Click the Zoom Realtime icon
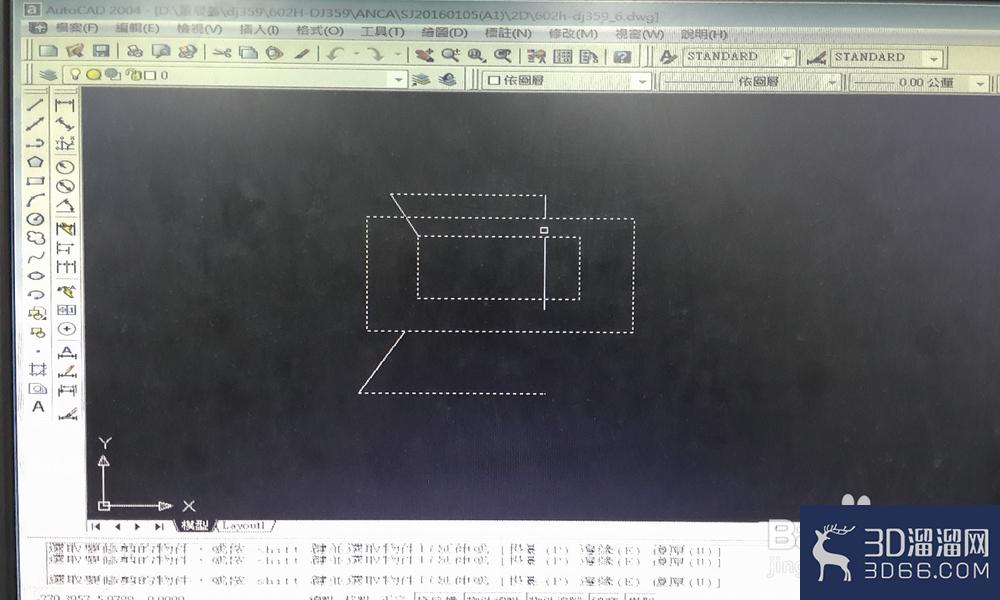1000x600 pixels. 450,55
